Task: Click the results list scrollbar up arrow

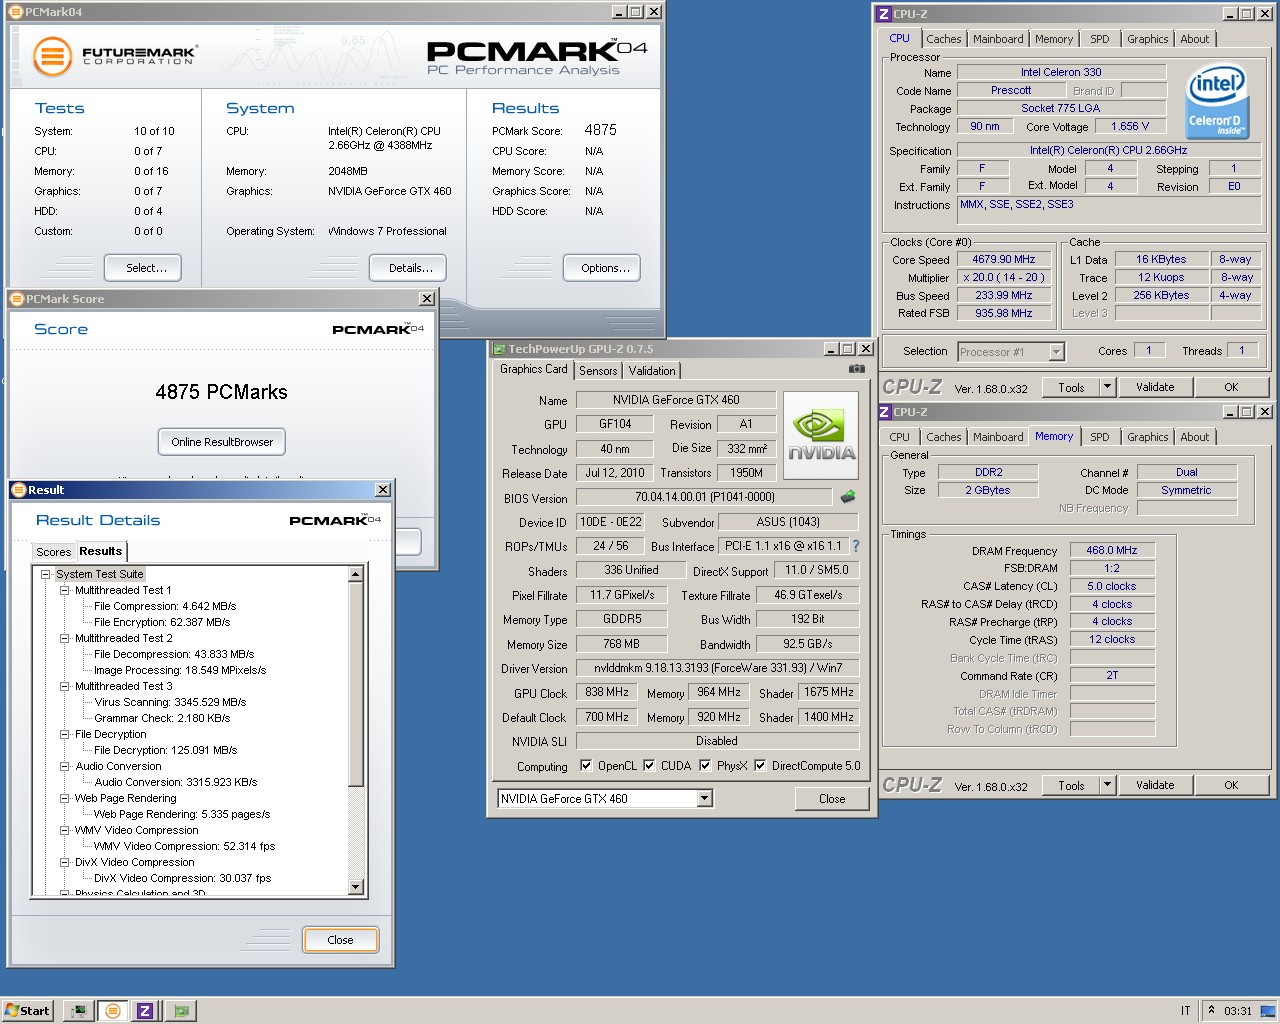Action: click(x=356, y=574)
